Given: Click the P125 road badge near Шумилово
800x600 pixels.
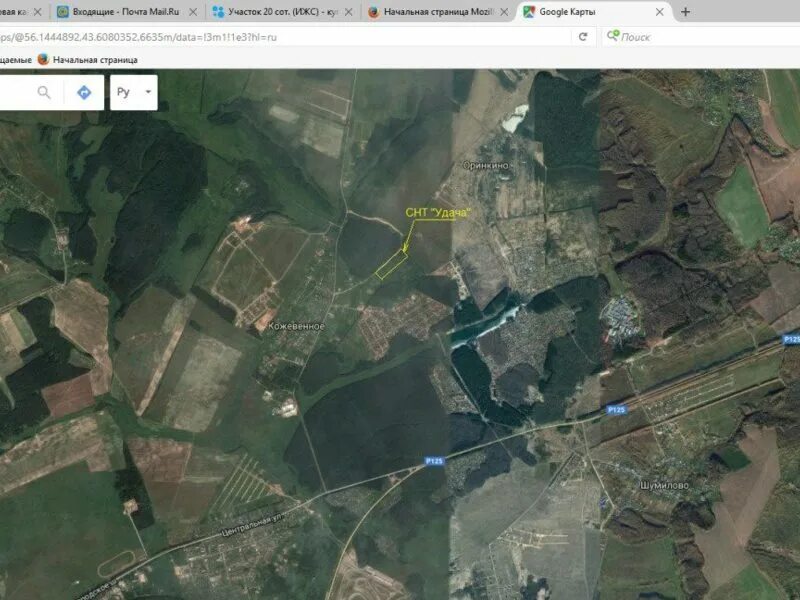Looking at the screenshot, I should point(616,410).
